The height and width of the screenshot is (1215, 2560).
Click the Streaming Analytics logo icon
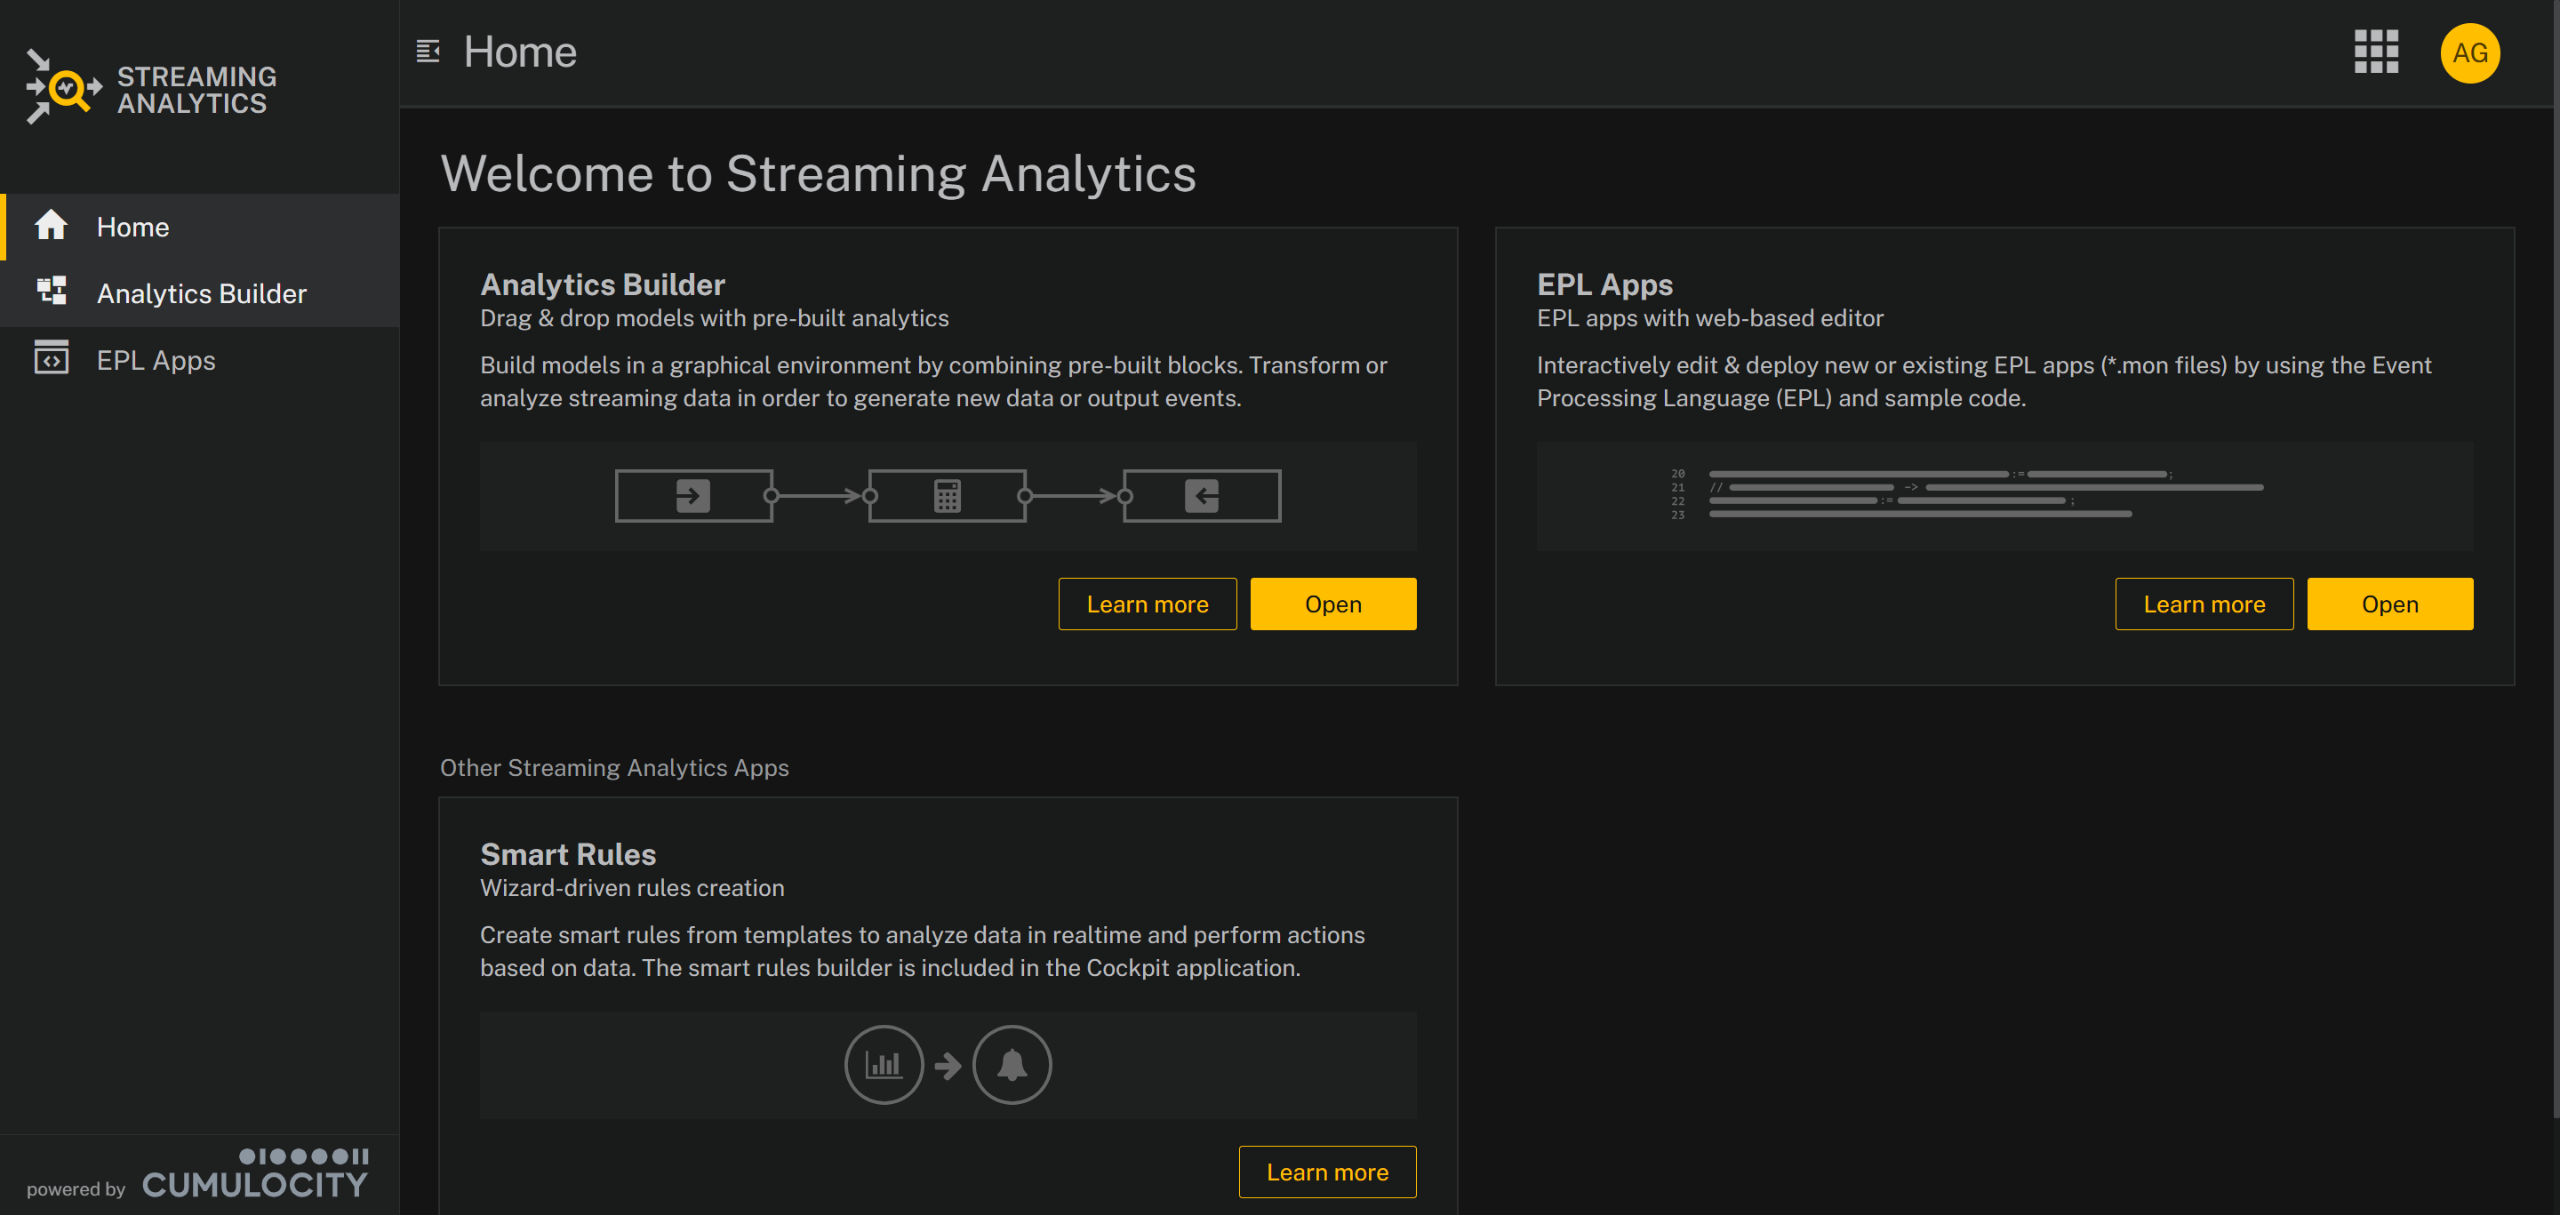64,88
